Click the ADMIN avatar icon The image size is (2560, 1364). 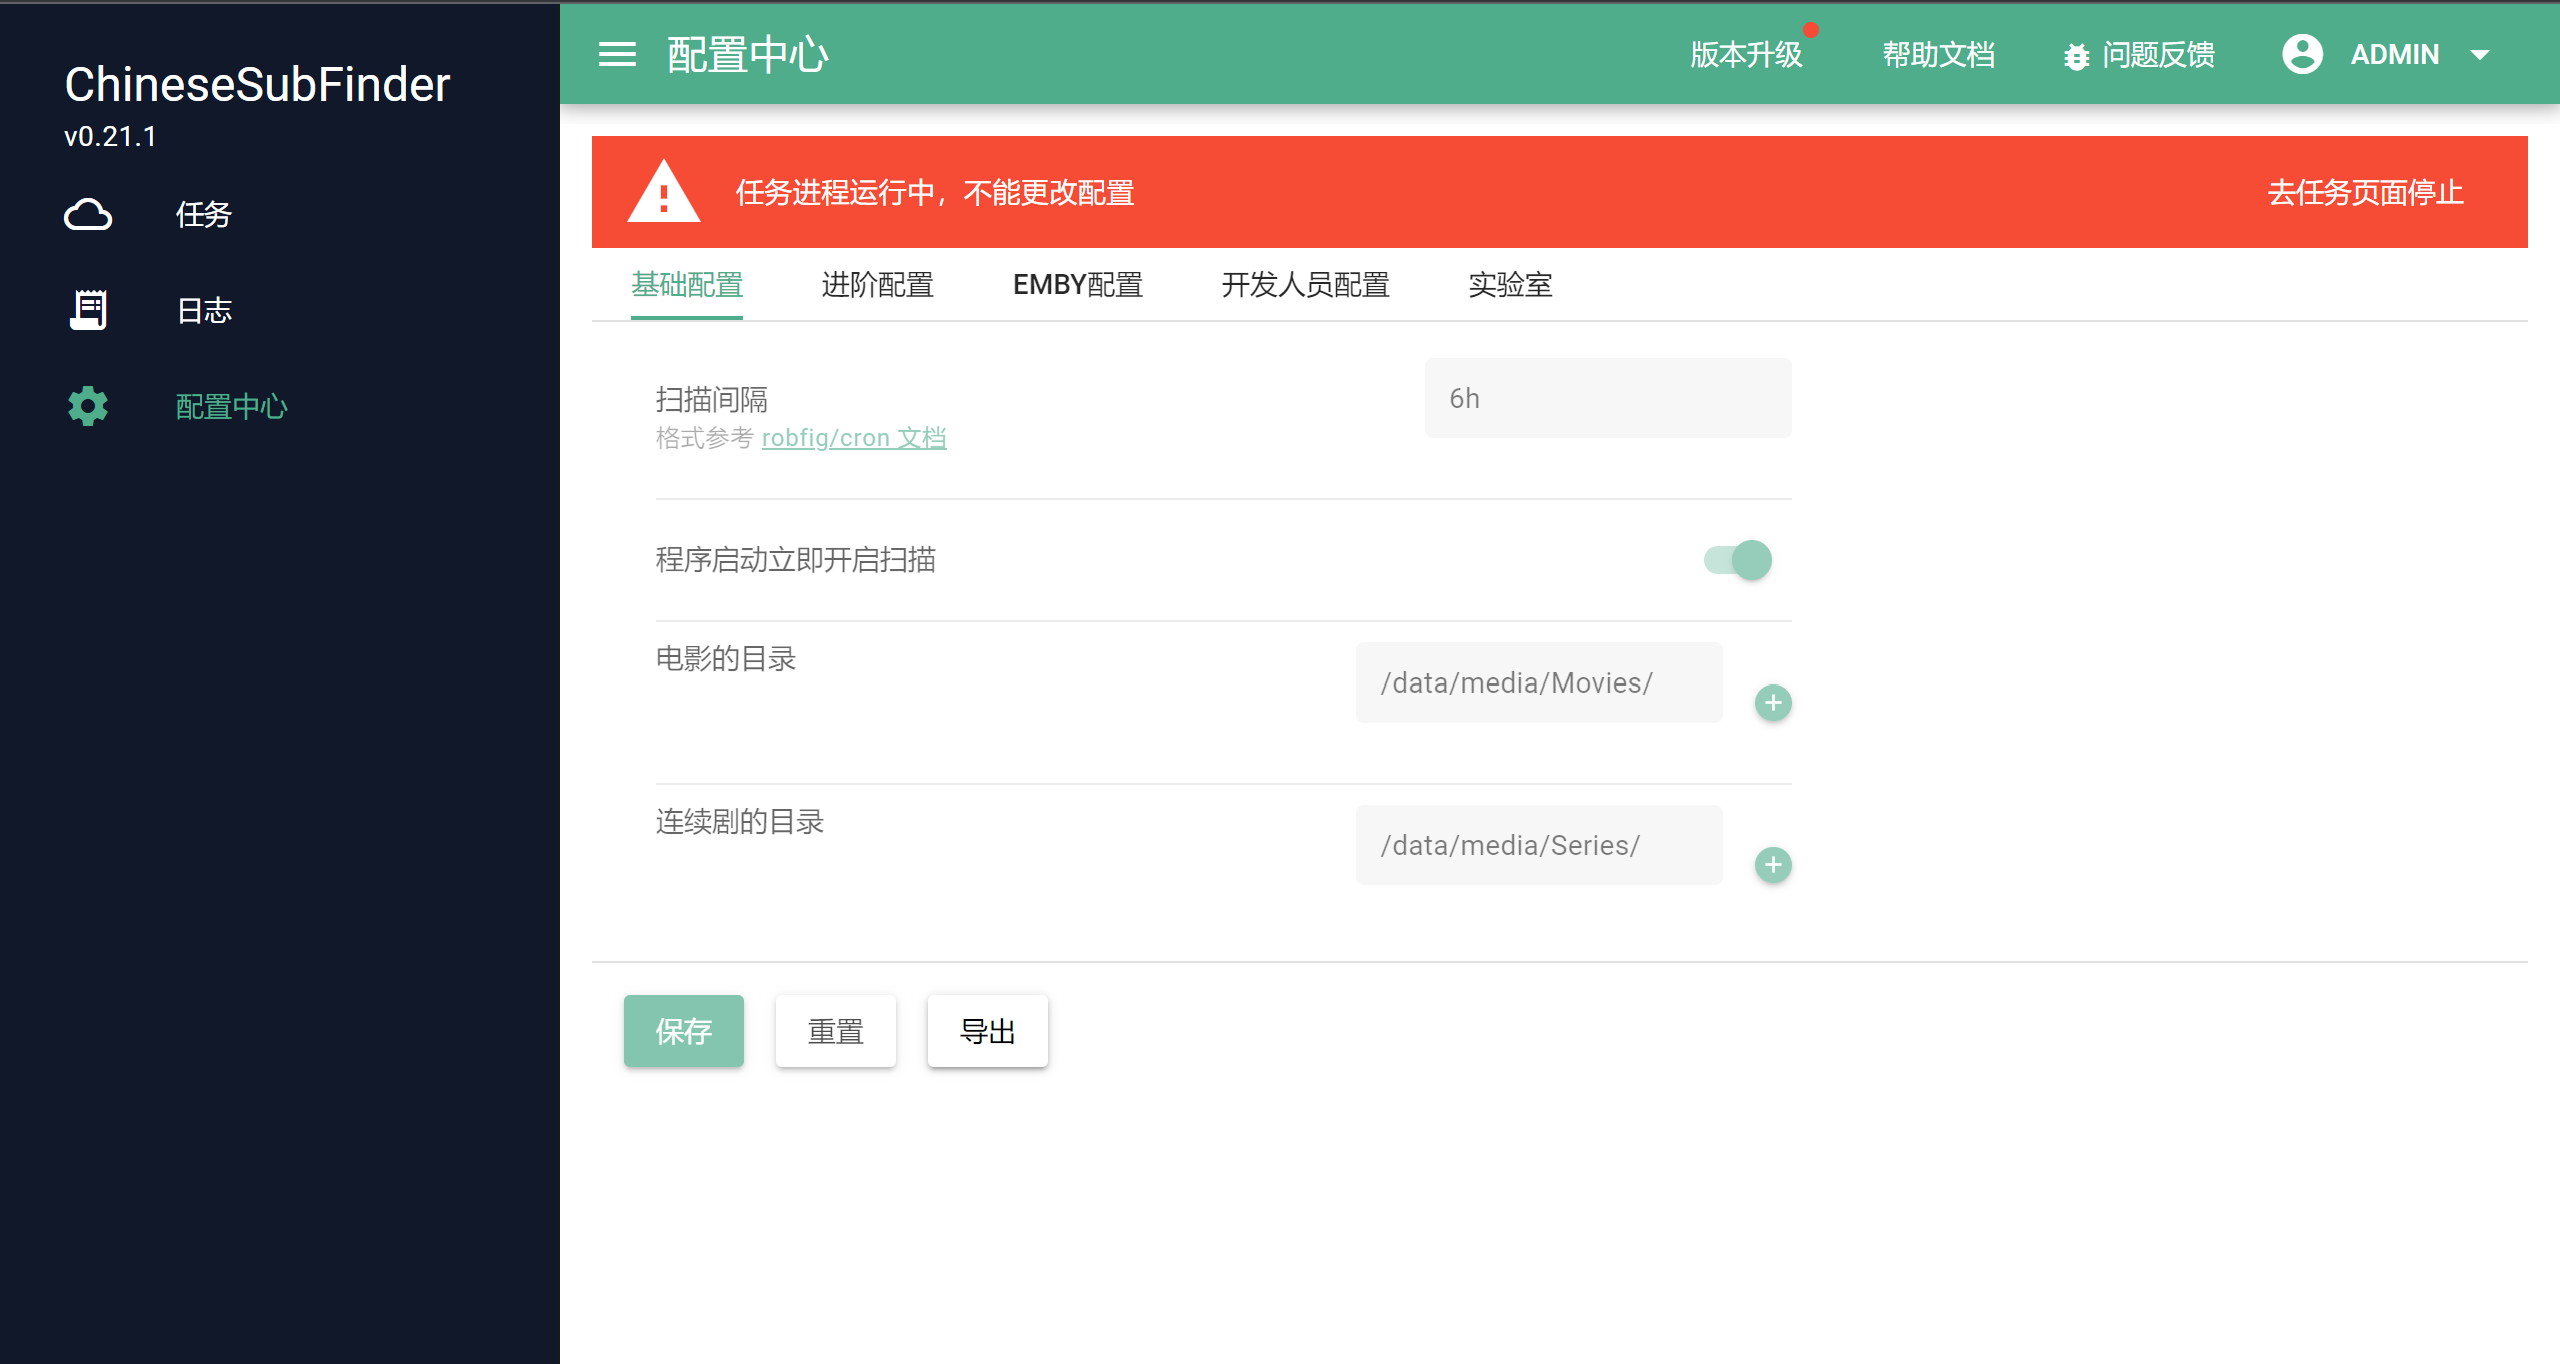pos(2303,54)
